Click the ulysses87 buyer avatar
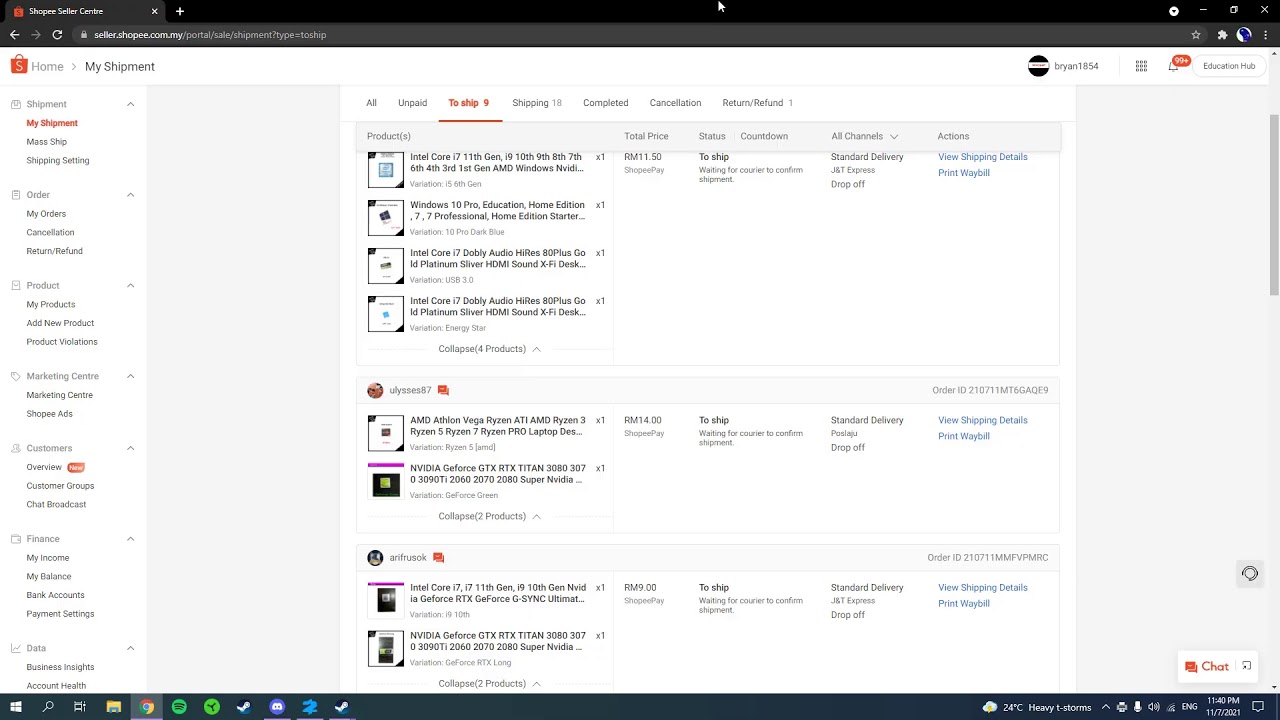 375,390
